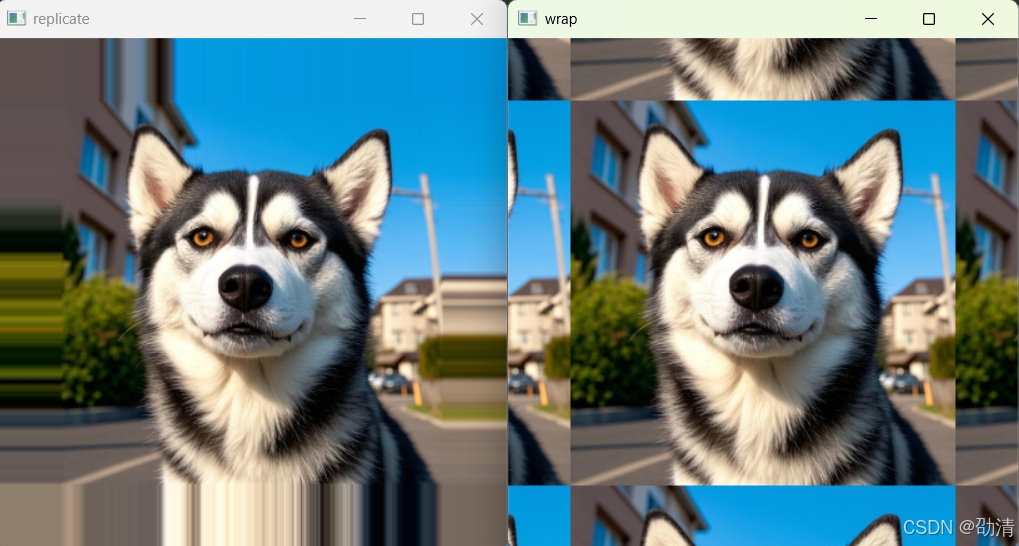Maximize the wrap window
The image size is (1019, 546).
(929, 19)
